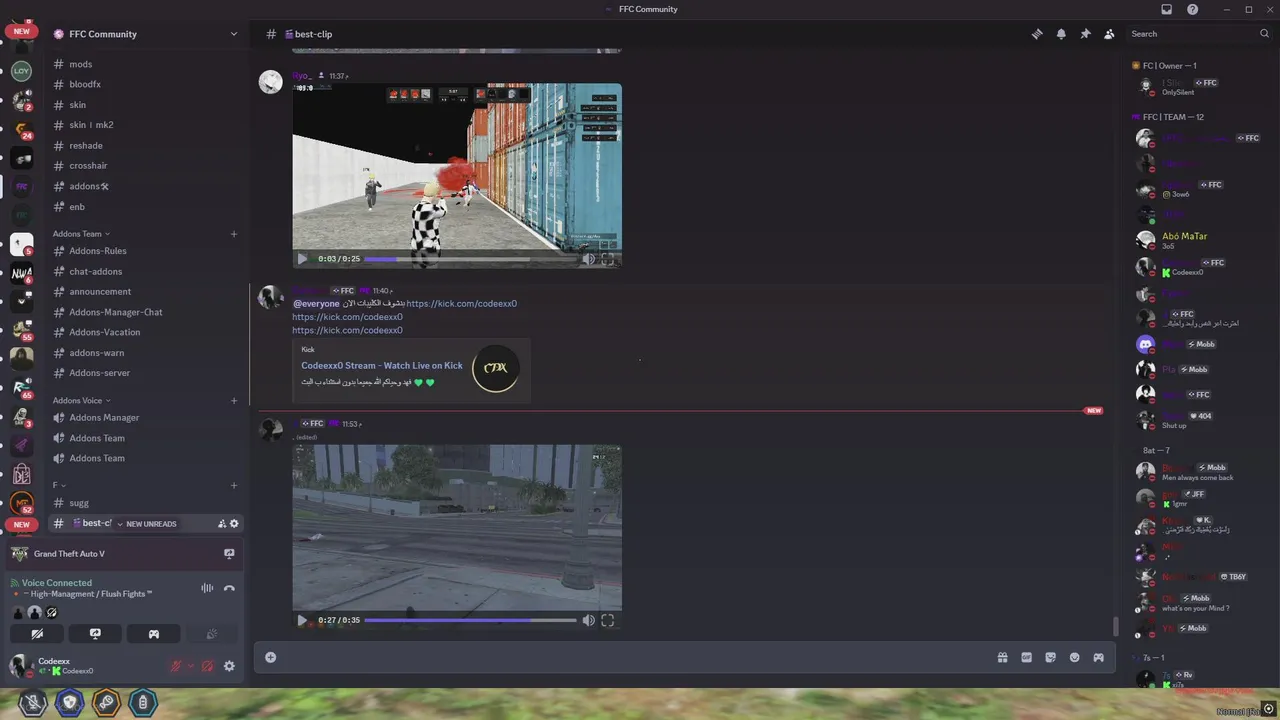Start an activity with controller button

(153, 634)
